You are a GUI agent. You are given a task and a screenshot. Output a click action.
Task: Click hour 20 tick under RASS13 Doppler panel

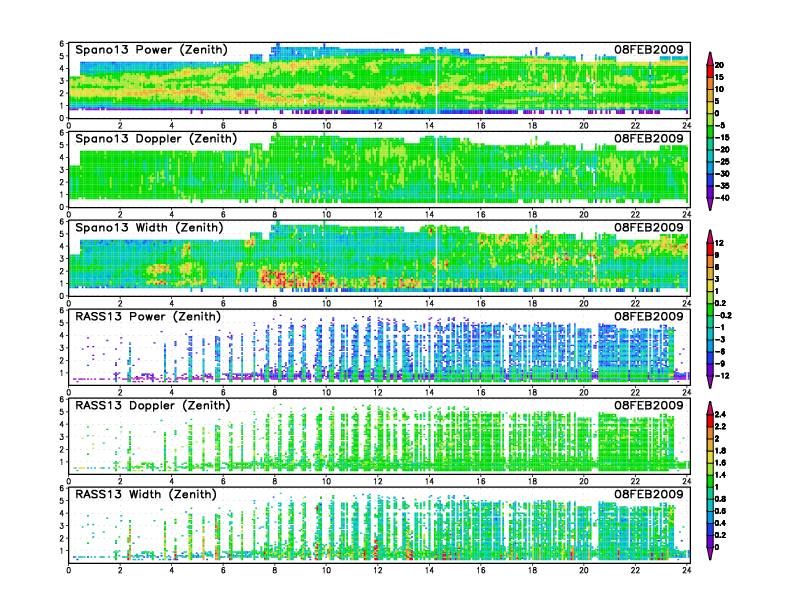(584, 481)
